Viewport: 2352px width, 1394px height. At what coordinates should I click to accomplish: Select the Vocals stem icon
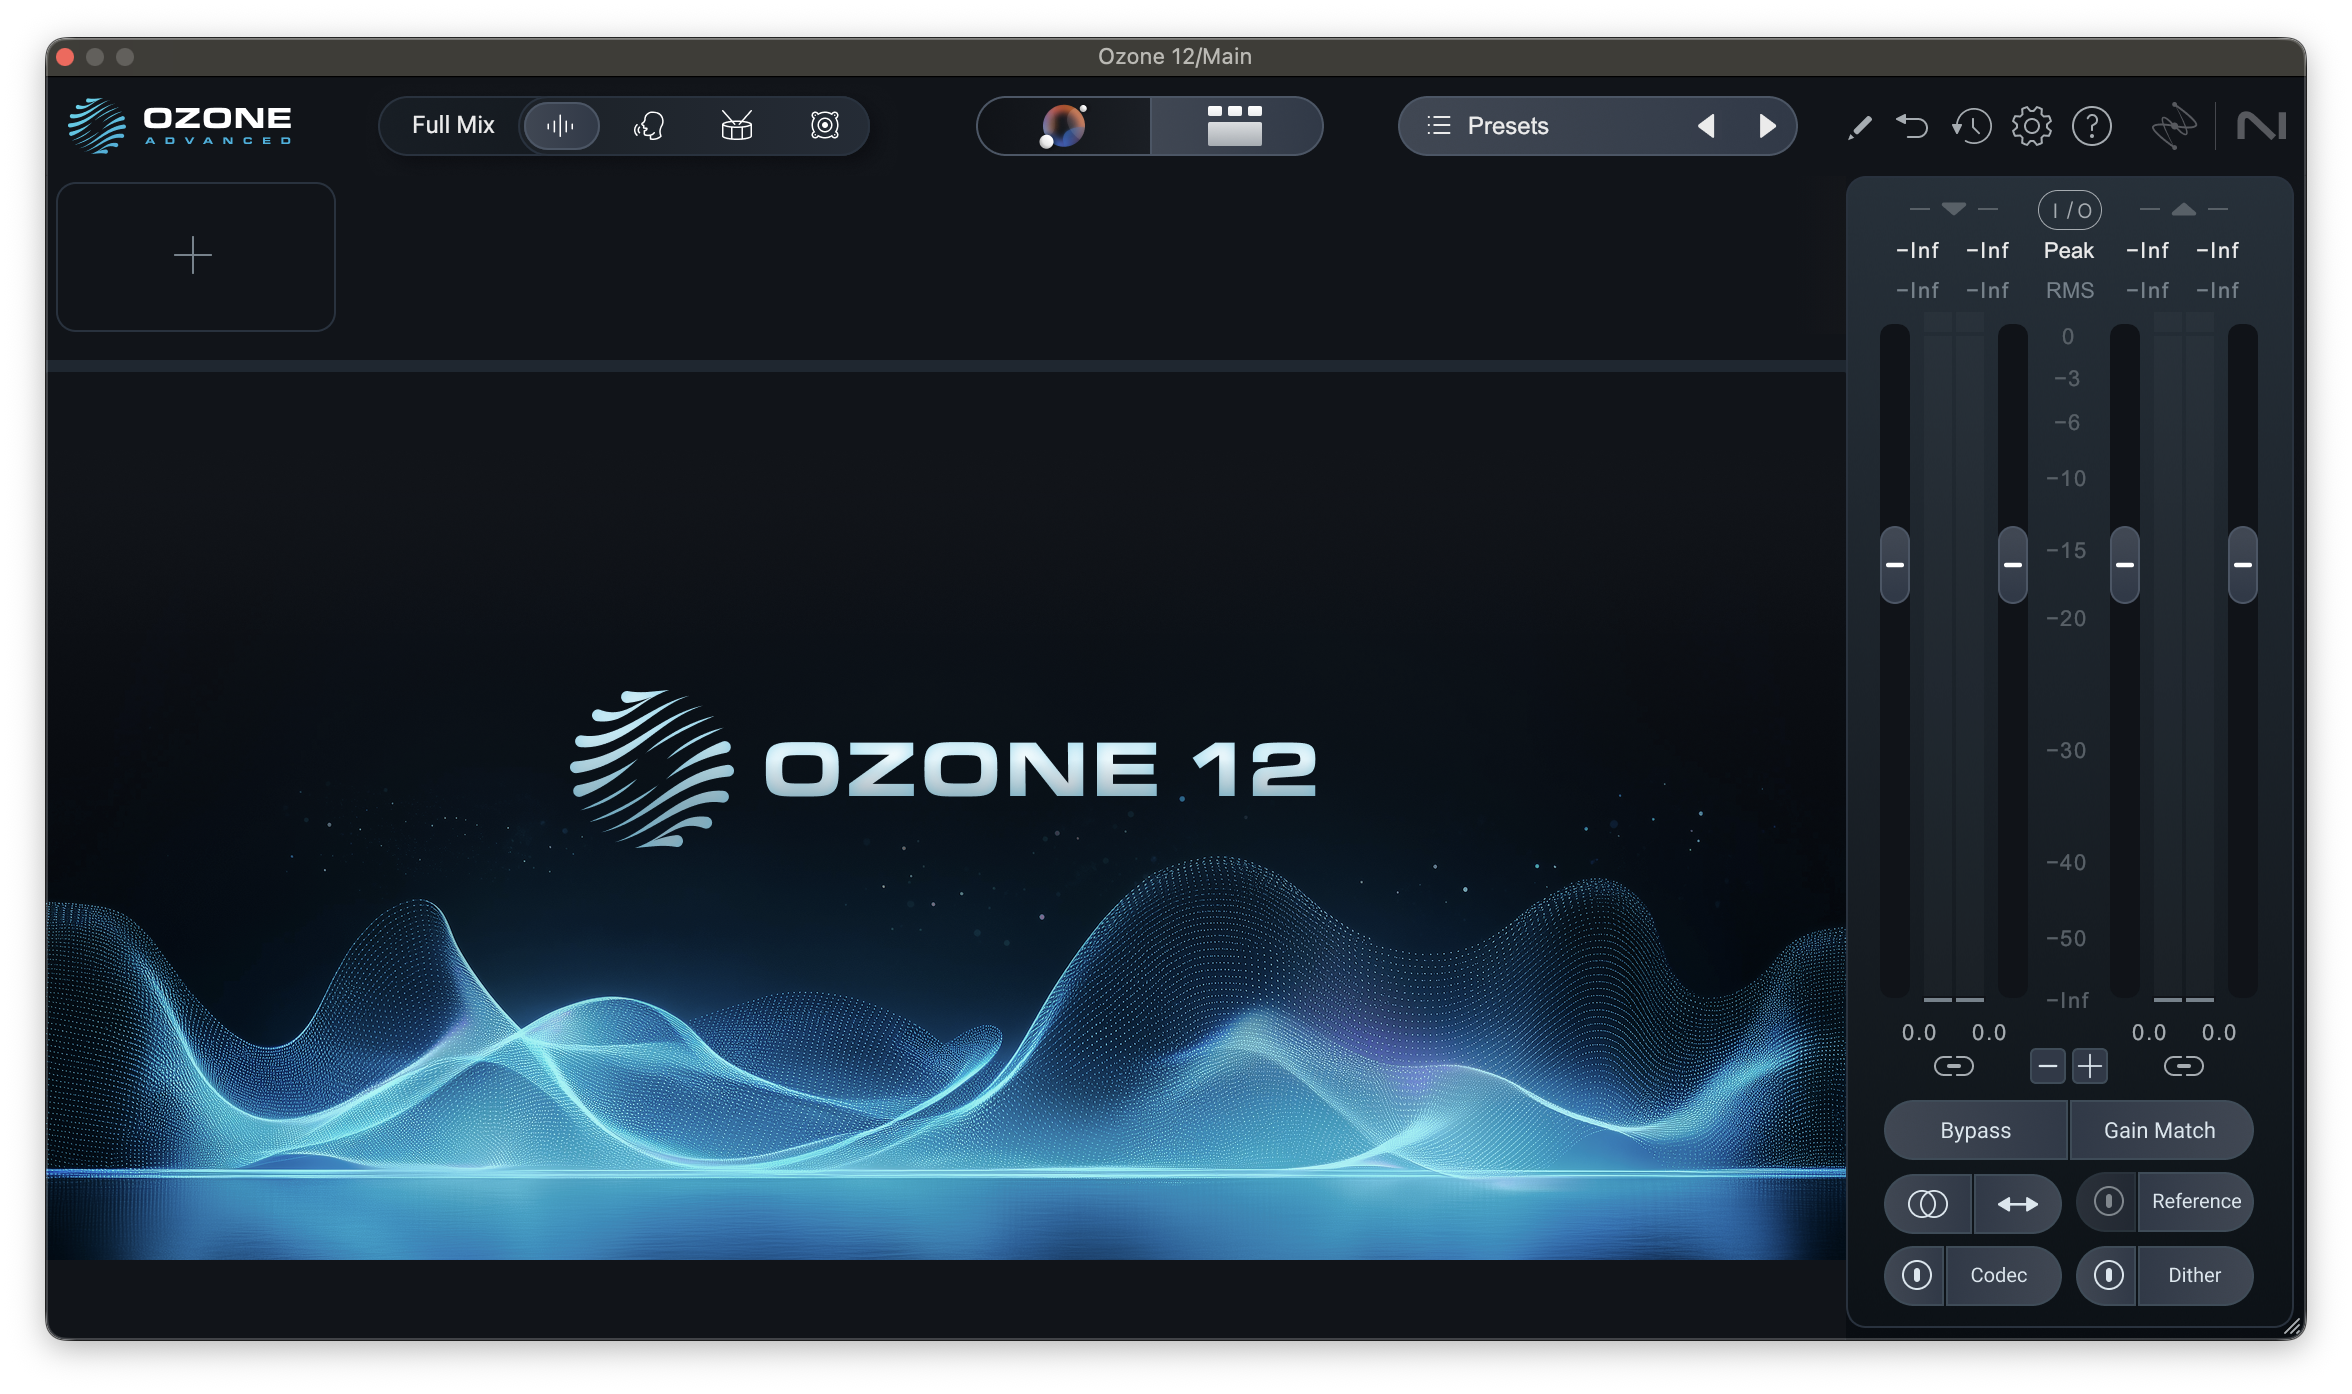(648, 125)
